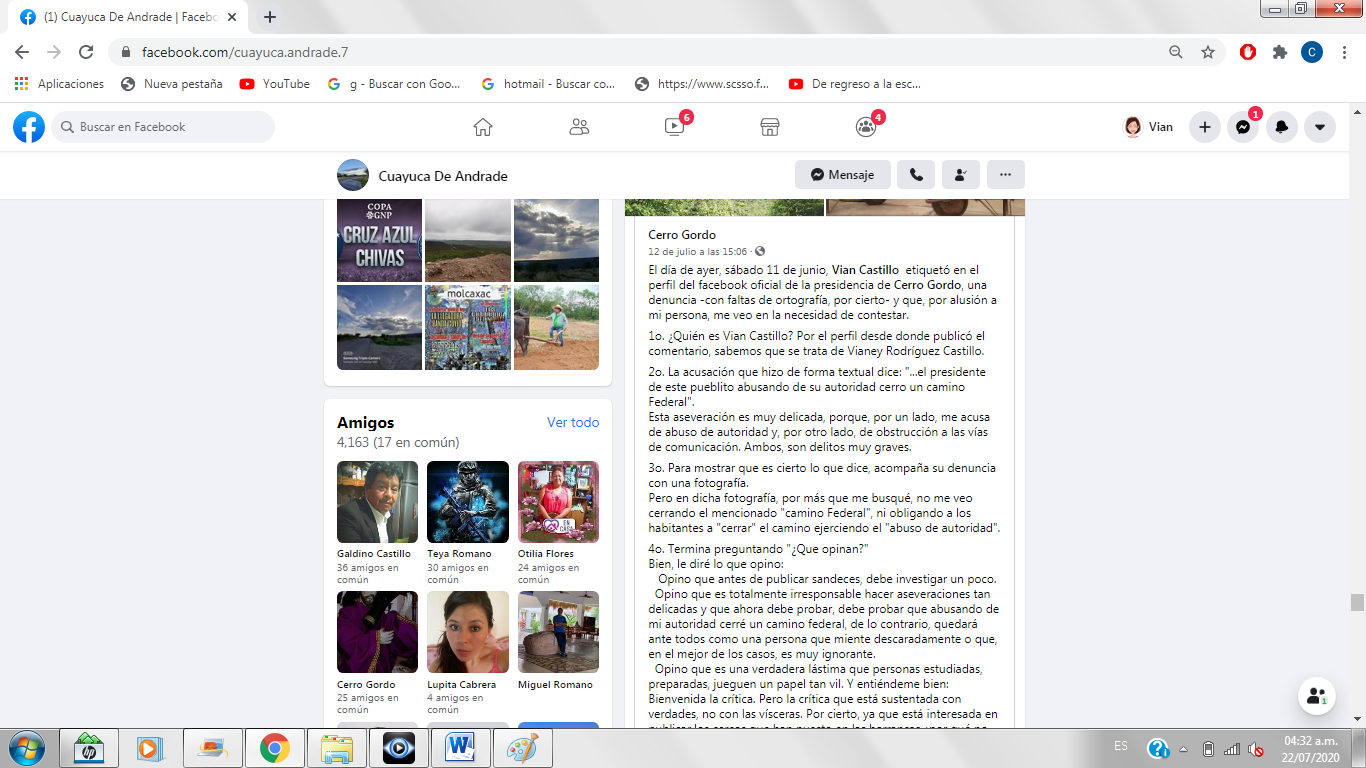Open the farmer plowing photo thumbnail
The width and height of the screenshot is (1366, 768).
click(x=557, y=327)
